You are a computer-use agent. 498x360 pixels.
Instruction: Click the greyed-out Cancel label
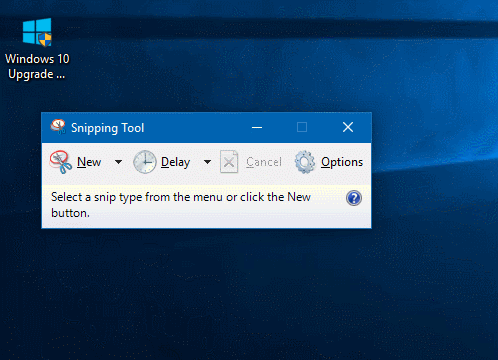click(264, 162)
